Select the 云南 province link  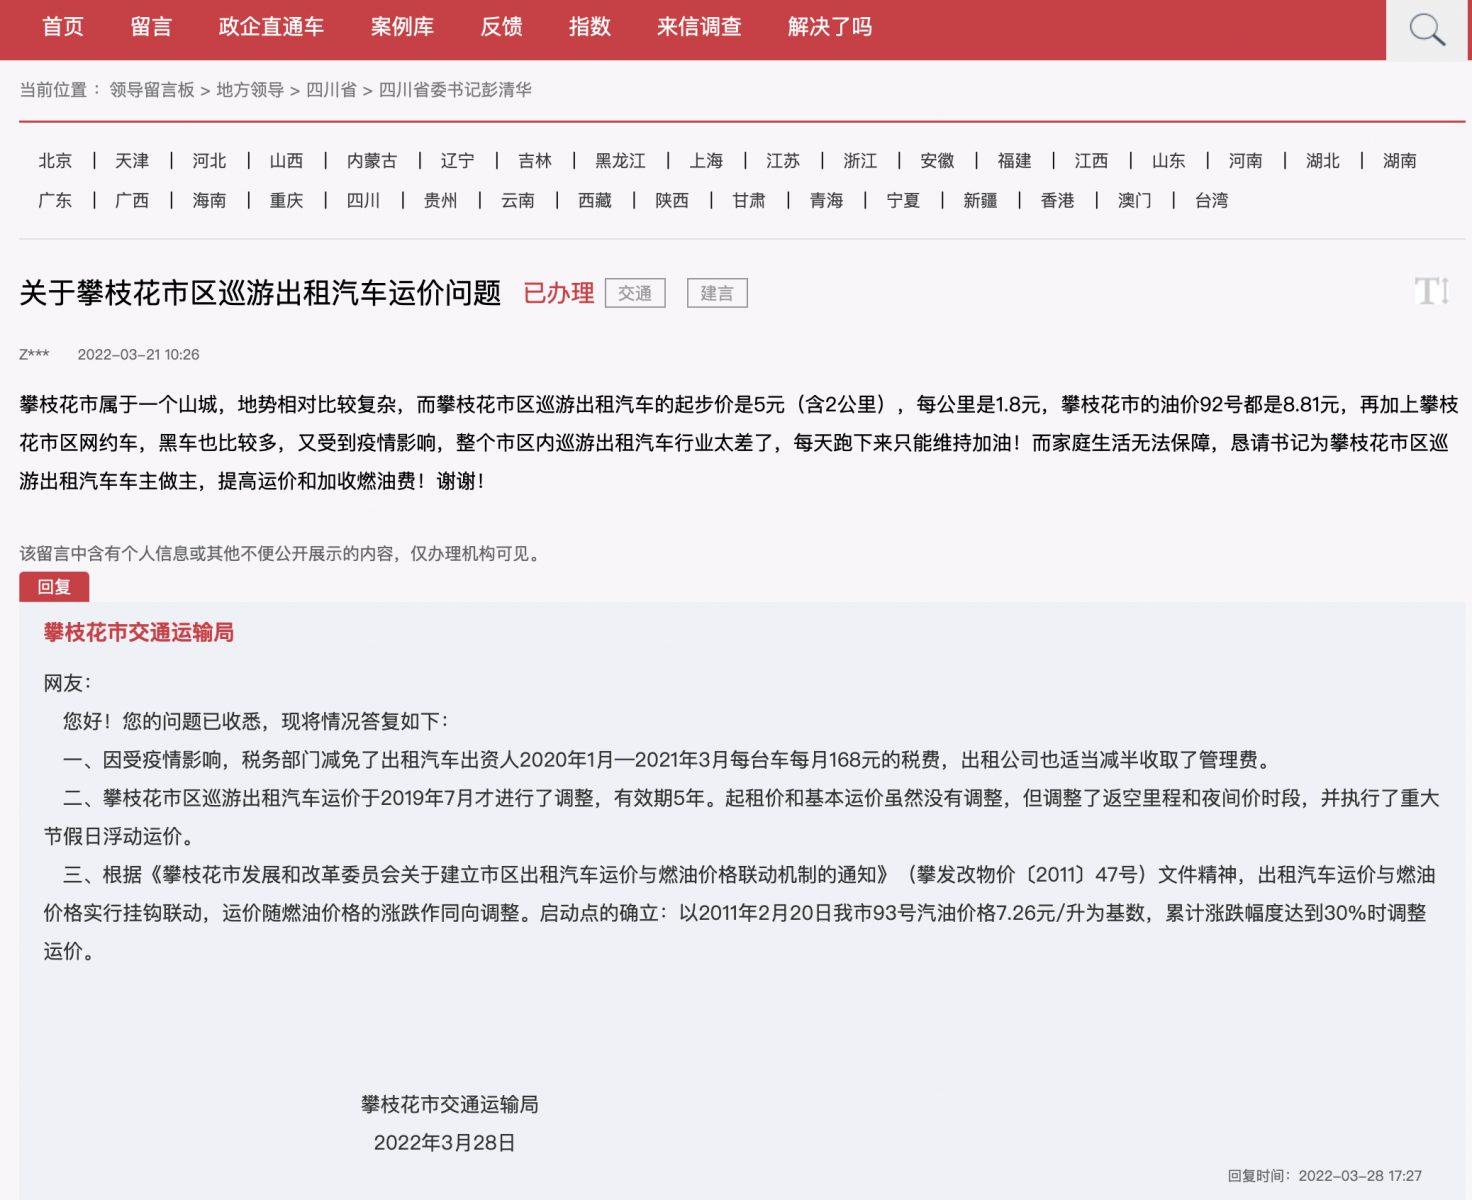[518, 201]
